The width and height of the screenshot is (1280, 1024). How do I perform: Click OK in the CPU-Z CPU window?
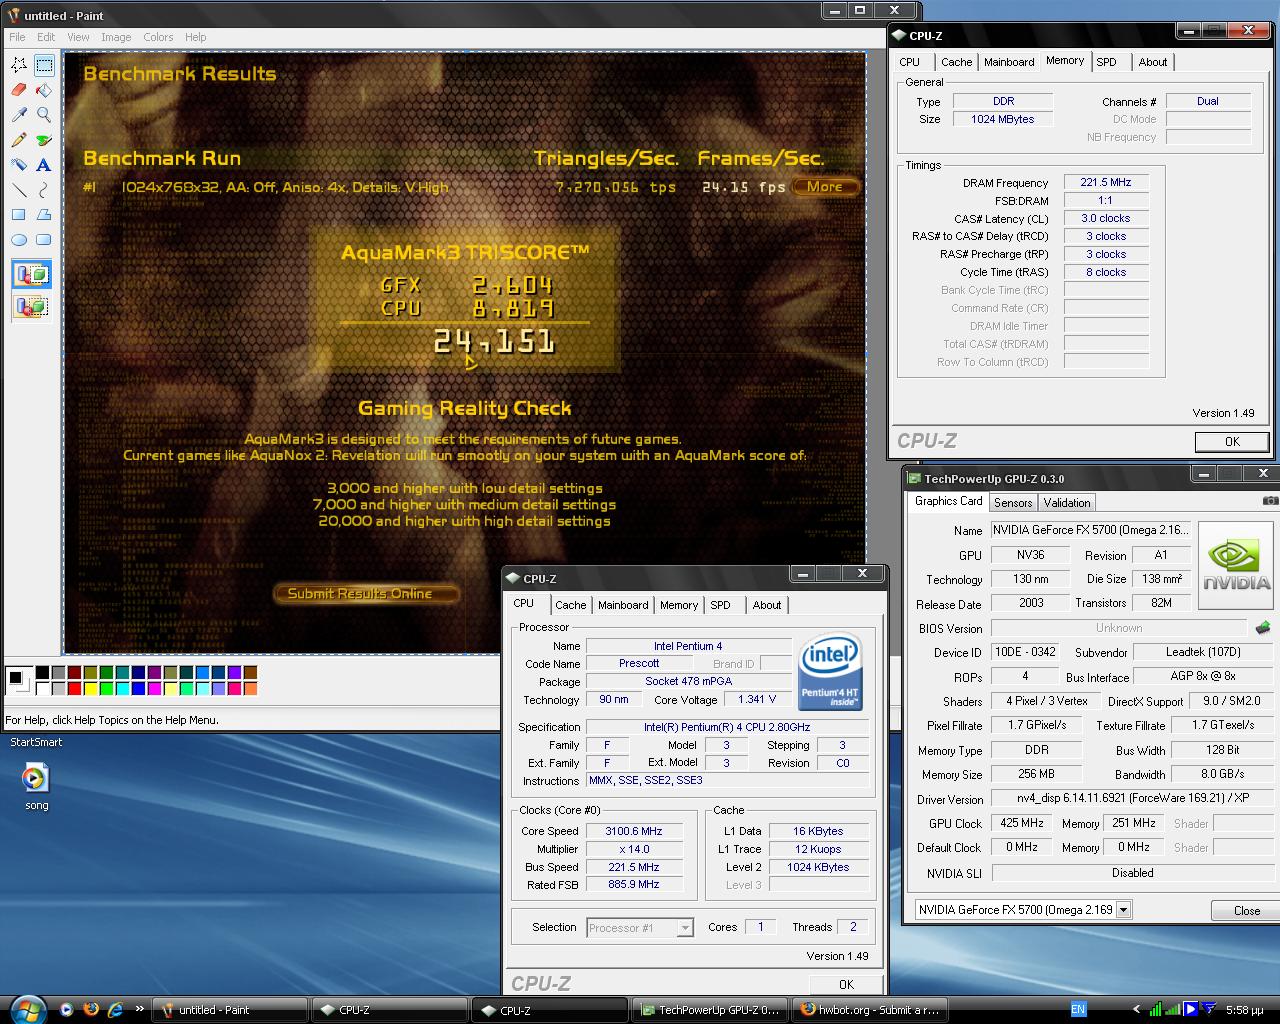846,984
